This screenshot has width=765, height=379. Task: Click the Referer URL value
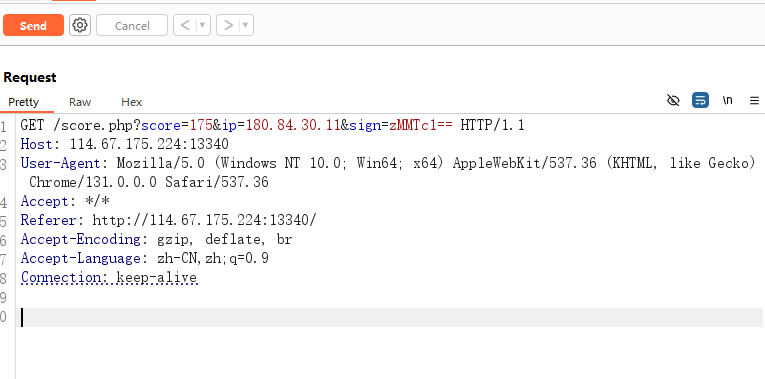[204, 220]
